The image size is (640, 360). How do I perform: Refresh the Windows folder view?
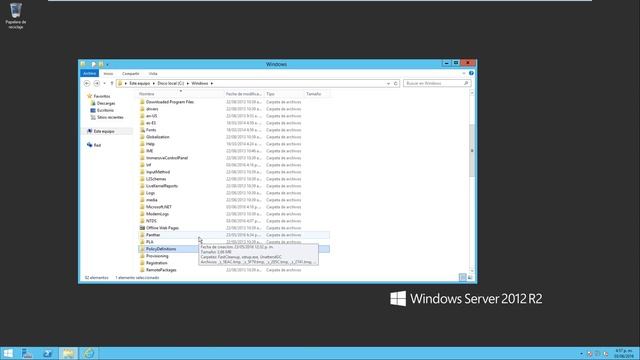click(x=396, y=83)
